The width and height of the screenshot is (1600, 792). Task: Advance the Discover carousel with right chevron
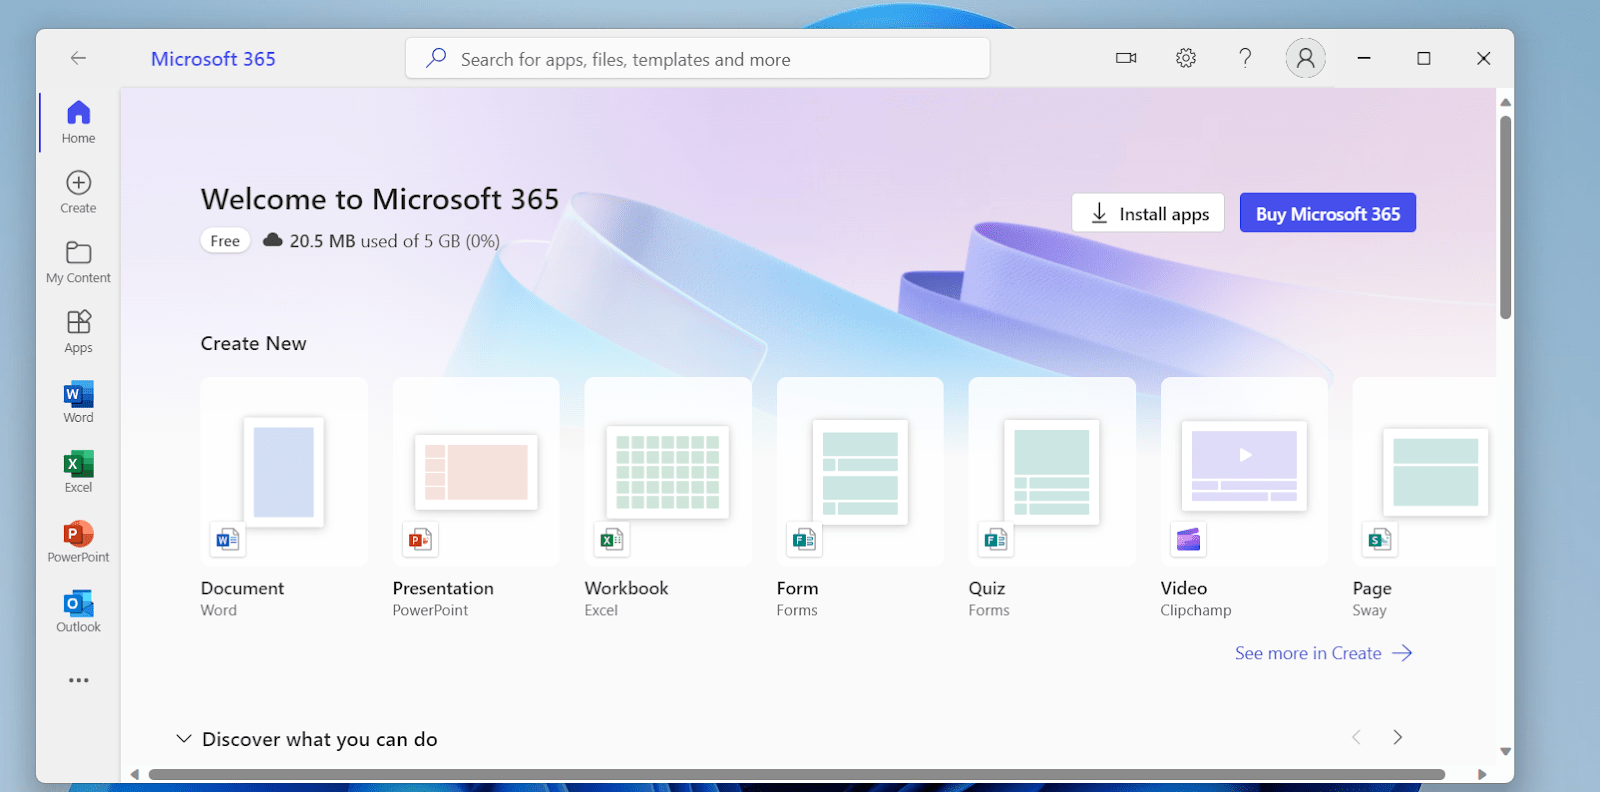pos(1397,737)
